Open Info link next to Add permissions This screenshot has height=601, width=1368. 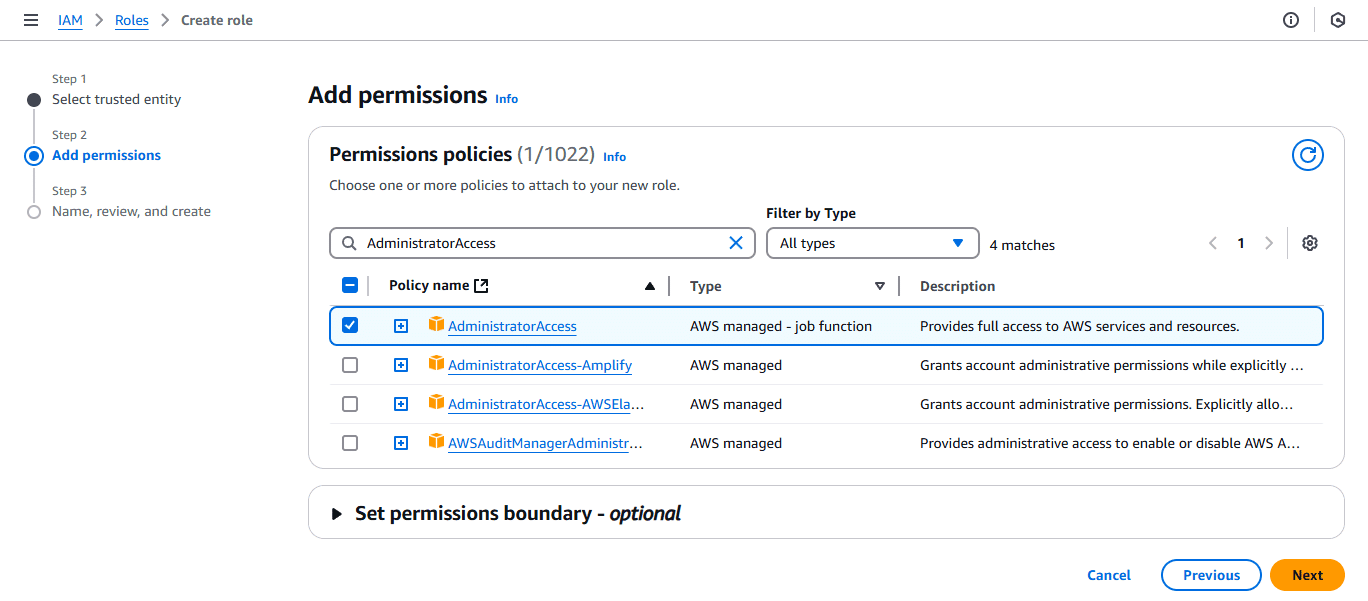[507, 99]
